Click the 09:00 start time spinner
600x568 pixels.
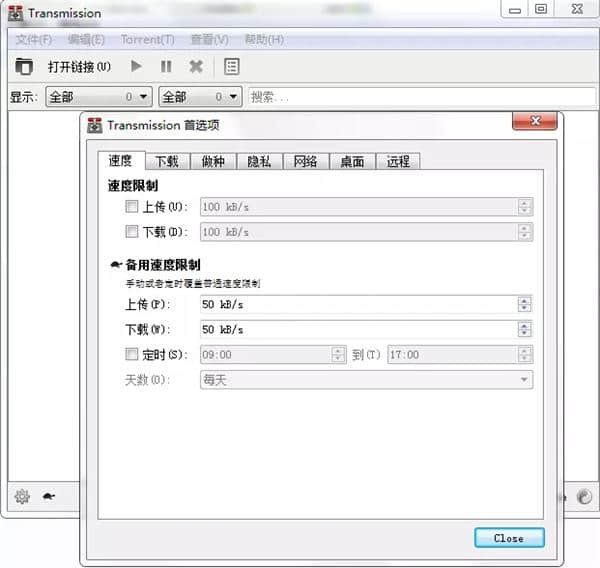point(338,354)
